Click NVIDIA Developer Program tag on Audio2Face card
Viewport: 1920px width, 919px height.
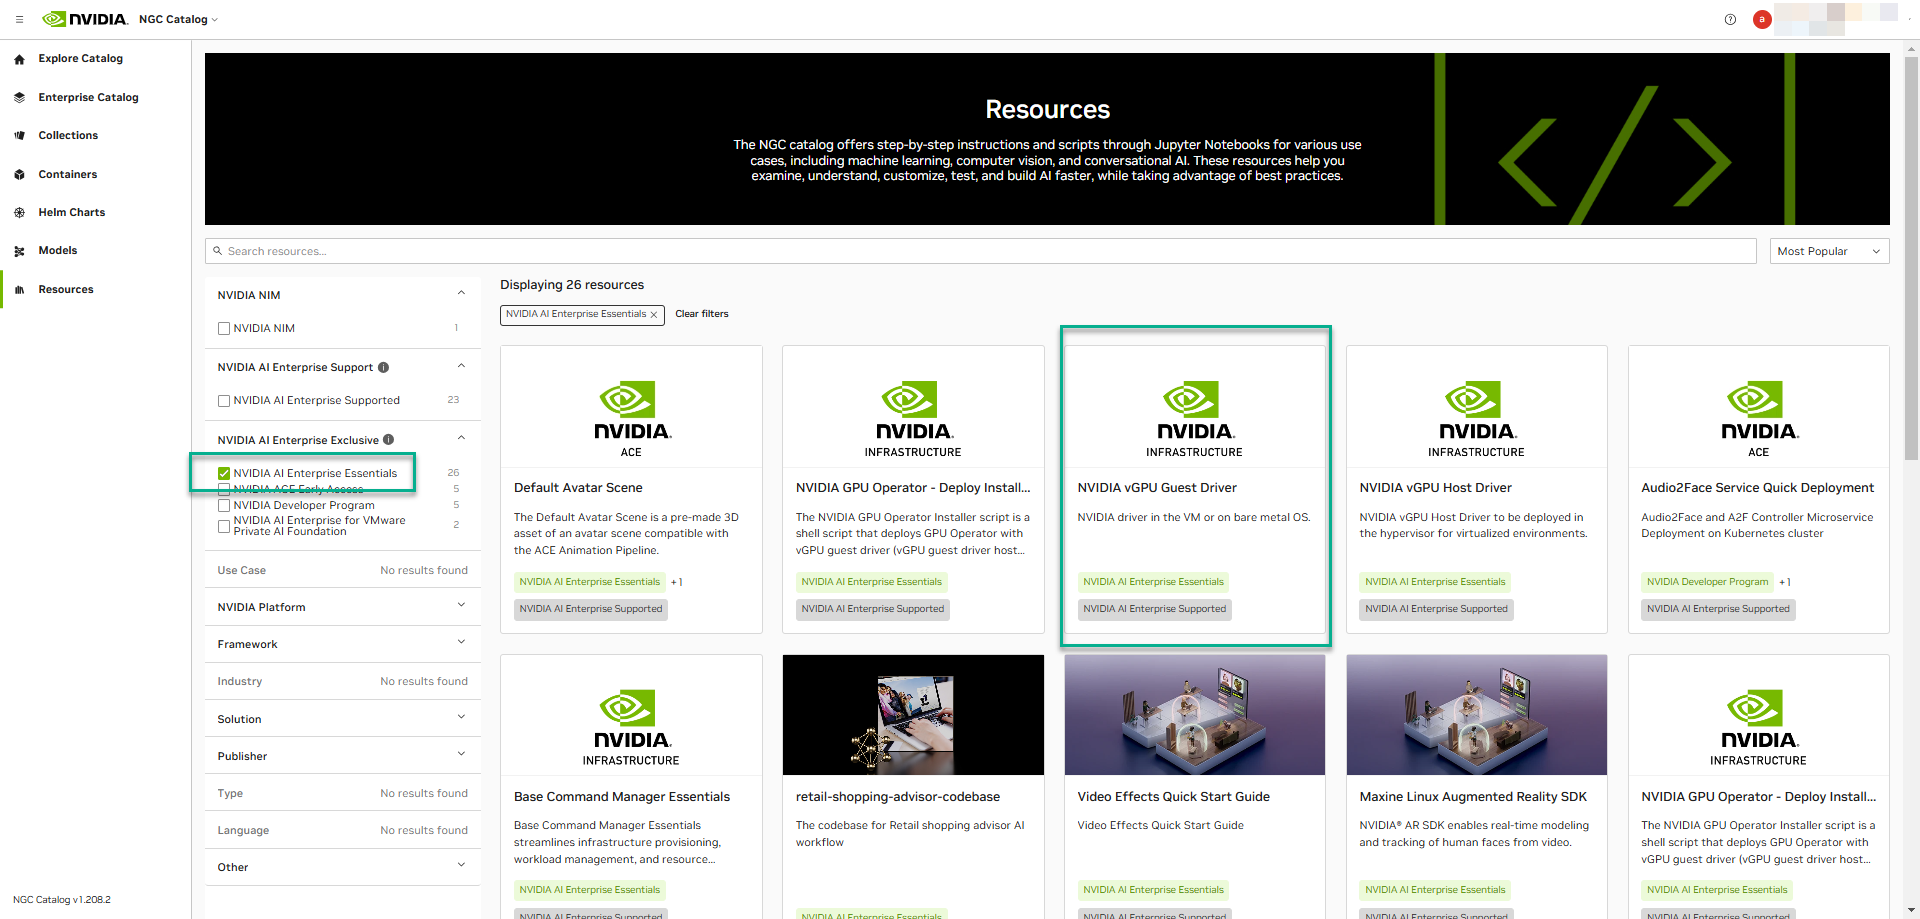point(1707,582)
